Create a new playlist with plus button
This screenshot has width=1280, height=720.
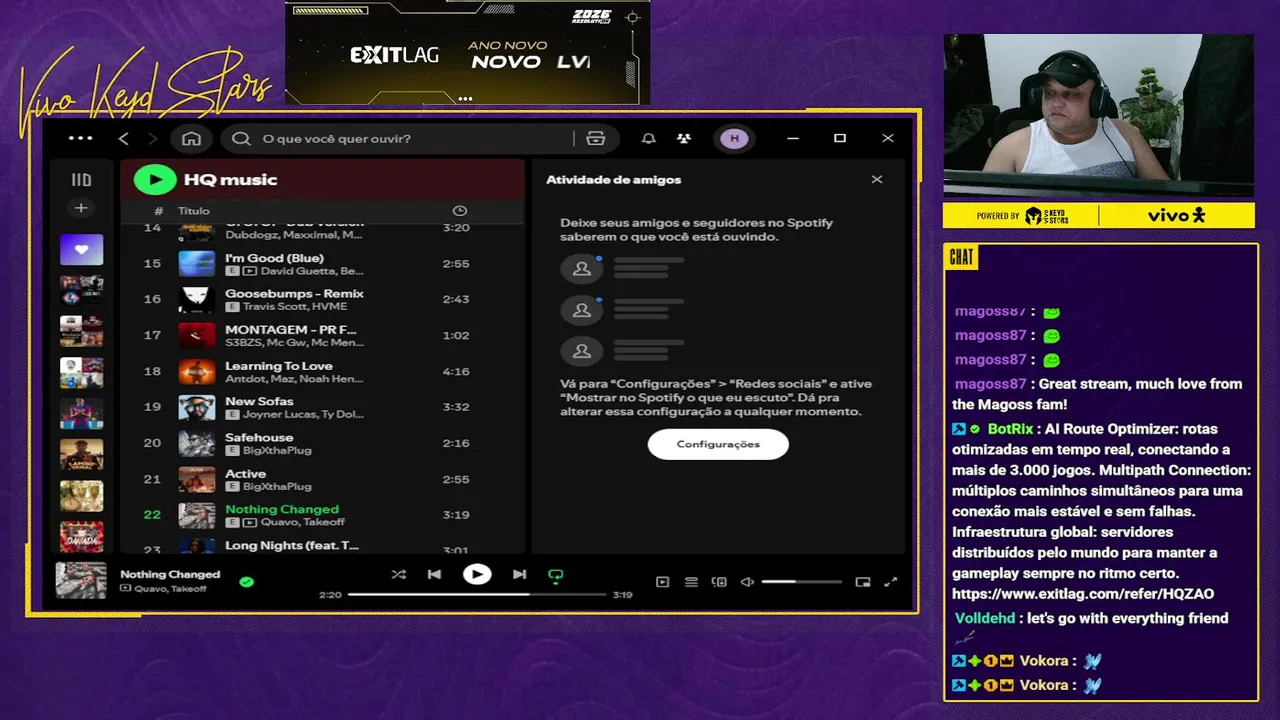(x=81, y=208)
